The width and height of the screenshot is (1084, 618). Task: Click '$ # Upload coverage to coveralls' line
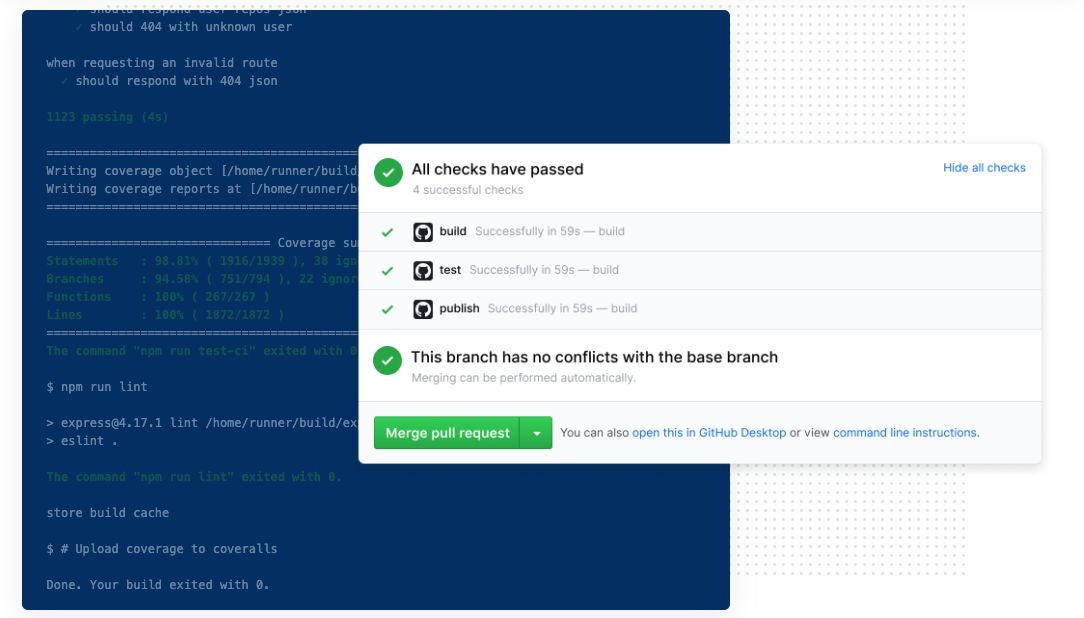(162, 549)
